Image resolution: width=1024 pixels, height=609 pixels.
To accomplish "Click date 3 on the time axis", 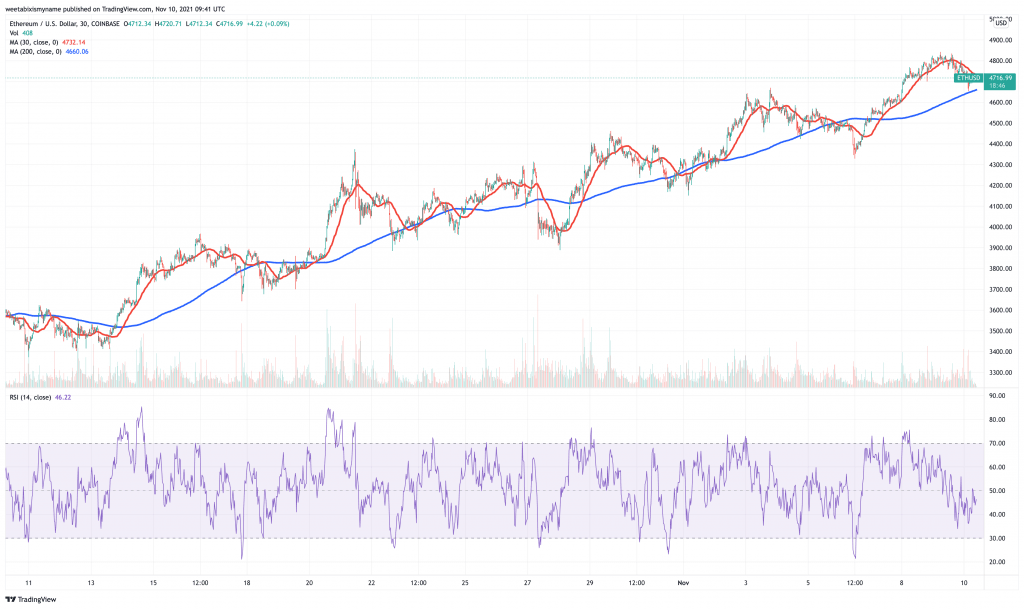I will [x=745, y=583].
